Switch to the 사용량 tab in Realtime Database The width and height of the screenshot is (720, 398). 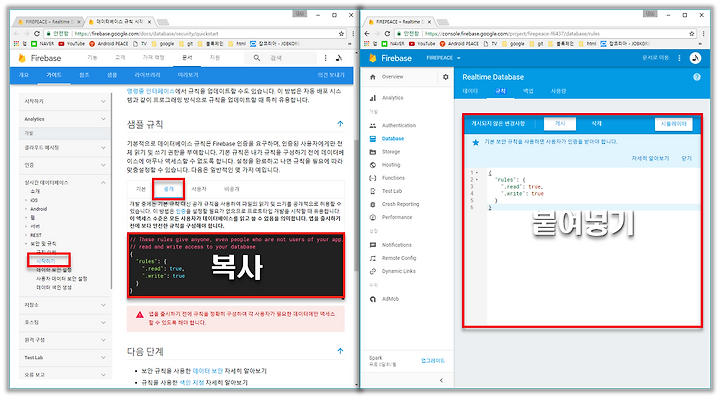[x=558, y=91]
